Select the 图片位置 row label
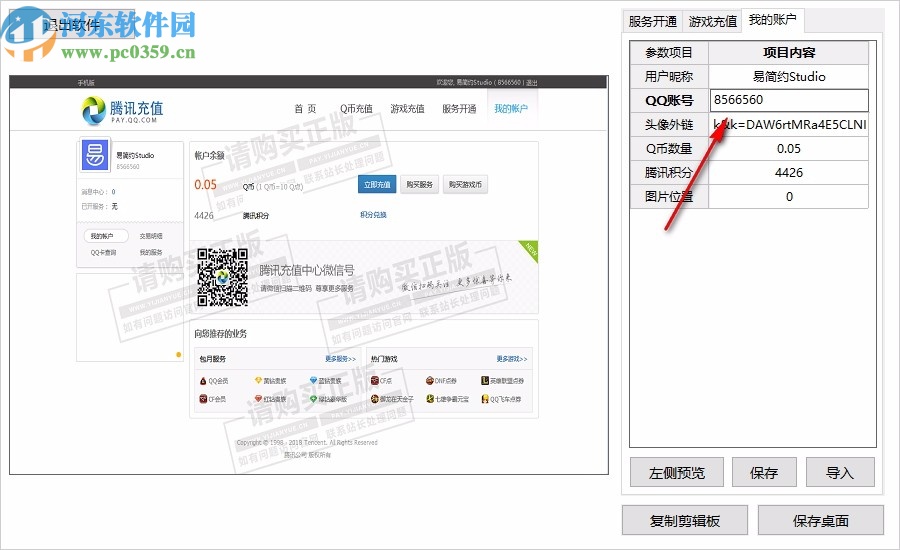The image size is (900, 550). point(669,196)
